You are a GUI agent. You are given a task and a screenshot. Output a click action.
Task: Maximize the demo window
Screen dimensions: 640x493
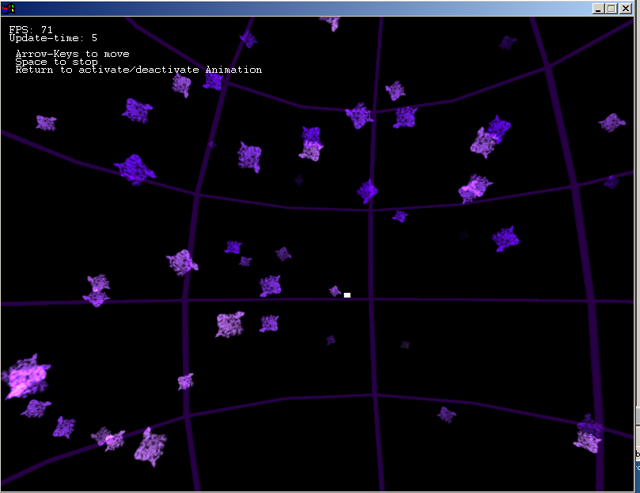[611, 9]
